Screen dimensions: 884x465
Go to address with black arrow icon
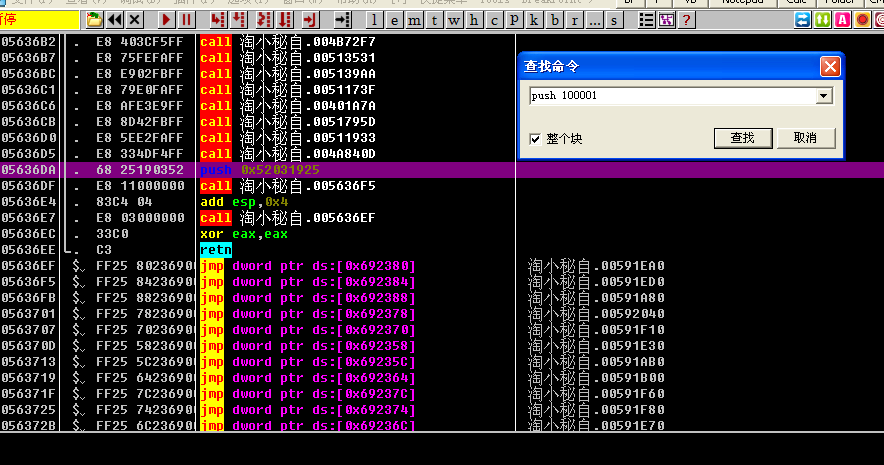(x=342, y=20)
